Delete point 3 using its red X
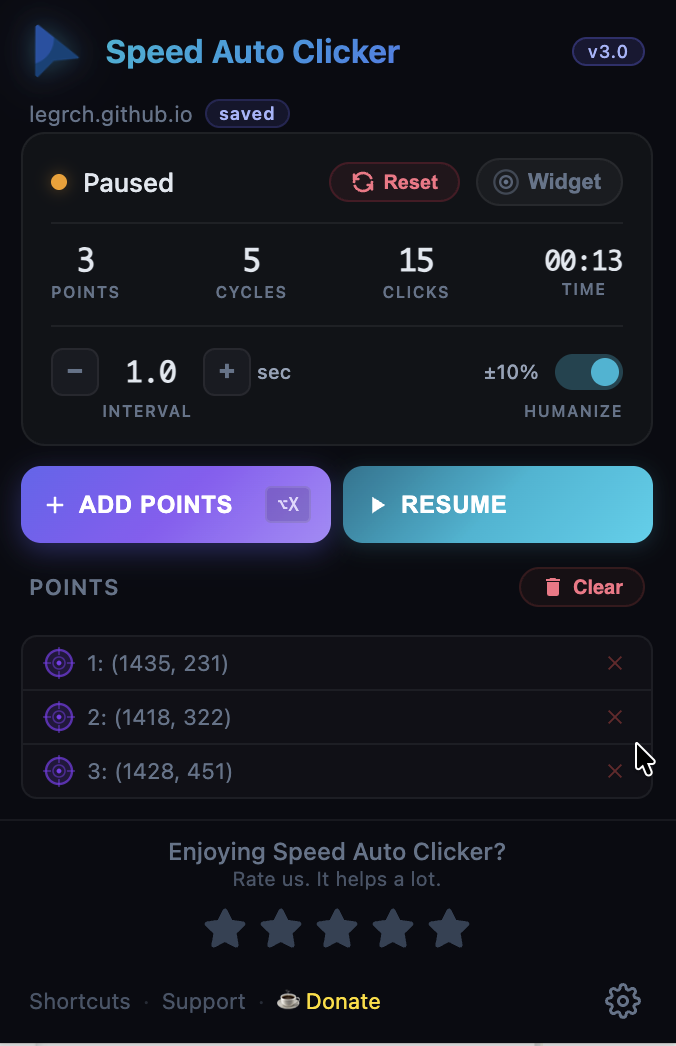This screenshot has height=1046, width=676. pyautogui.click(x=615, y=771)
